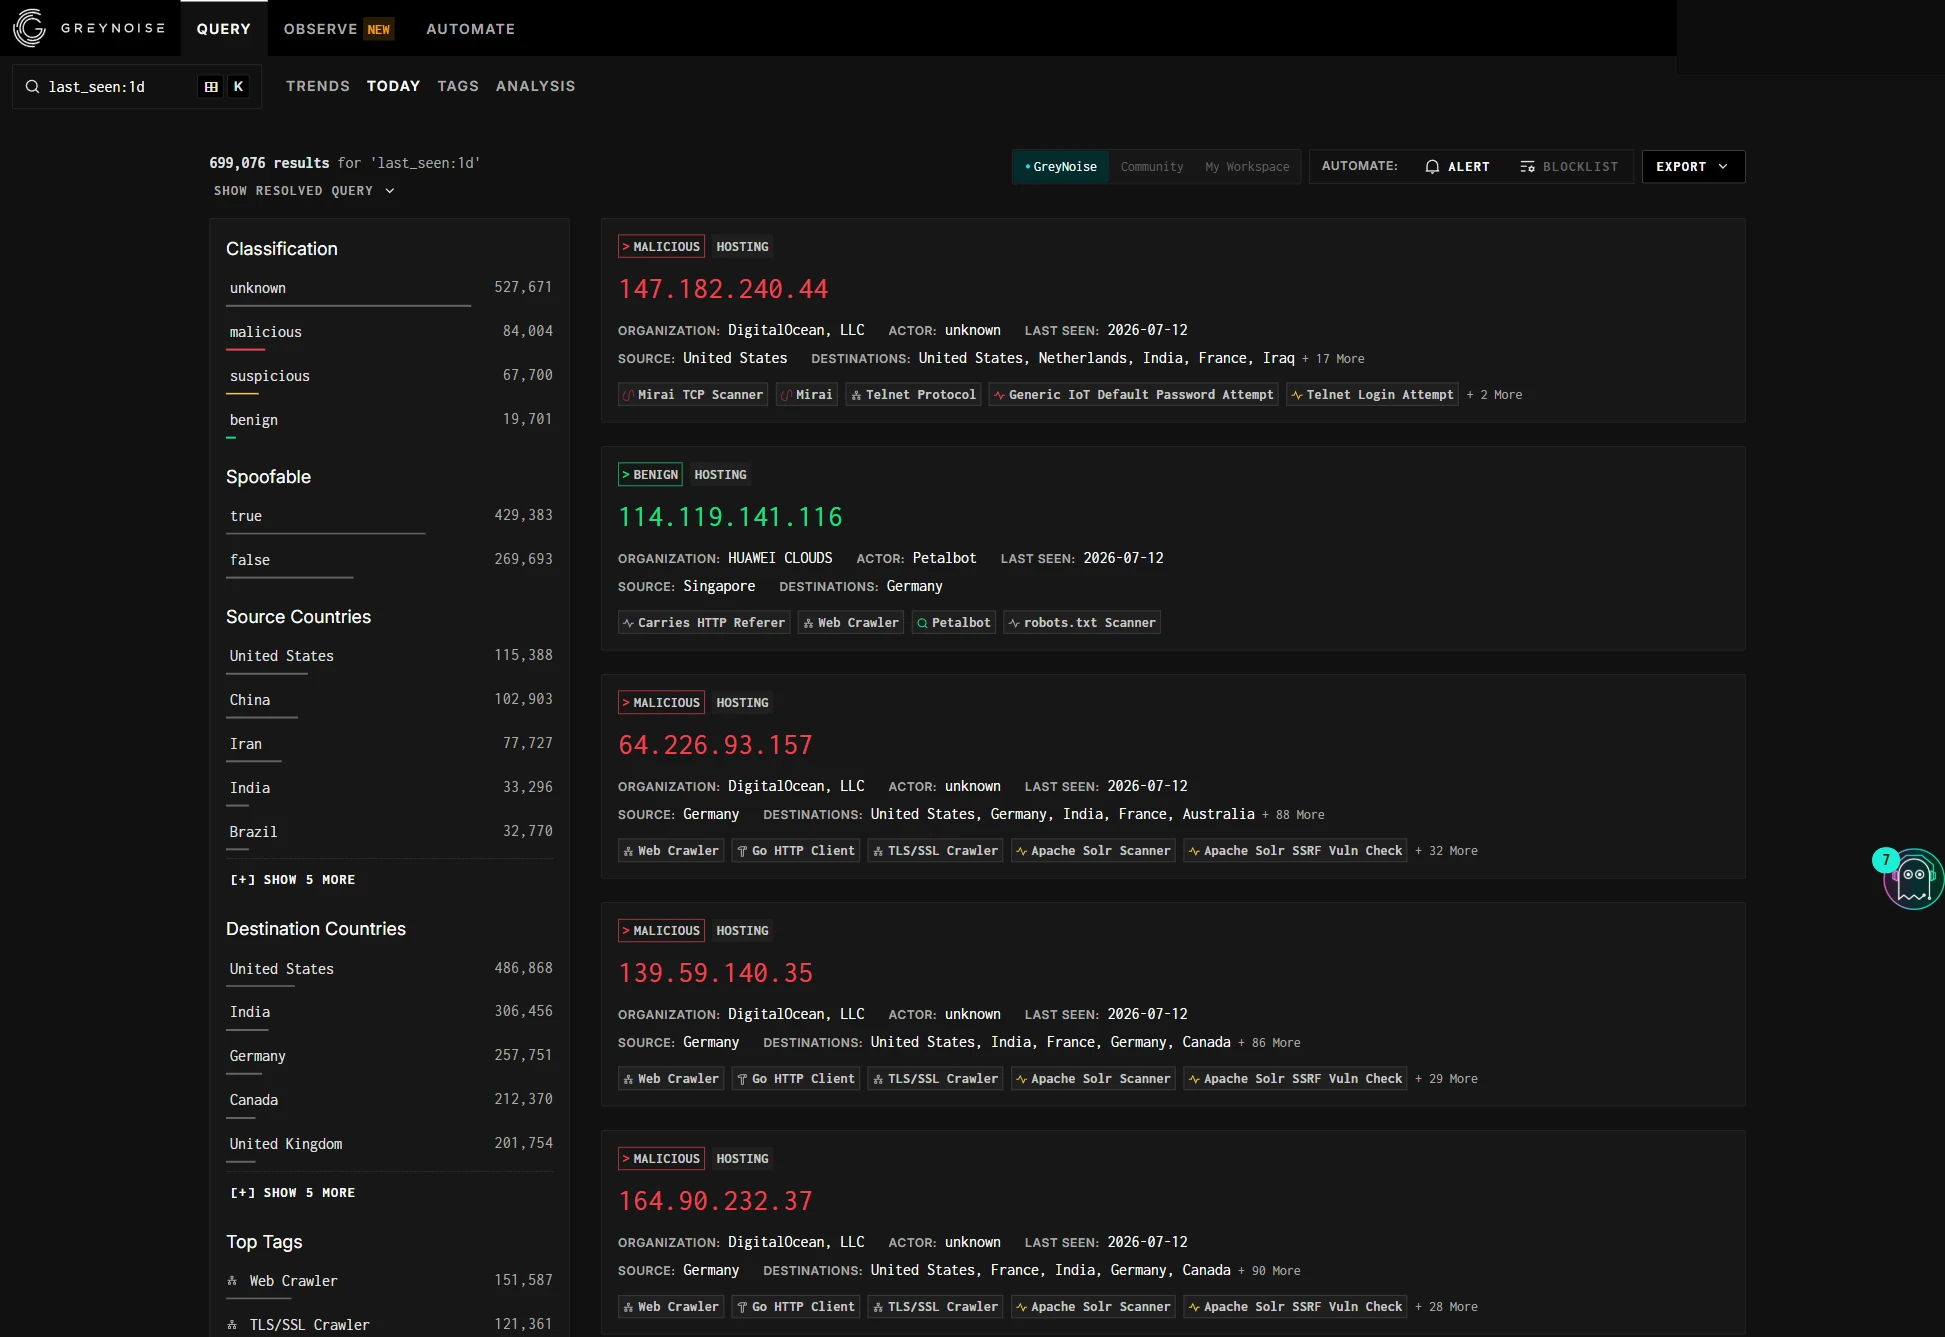The width and height of the screenshot is (1945, 1337).
Task: Expand Show 5 More under Source Countries
Action: (x=293, y=880)
